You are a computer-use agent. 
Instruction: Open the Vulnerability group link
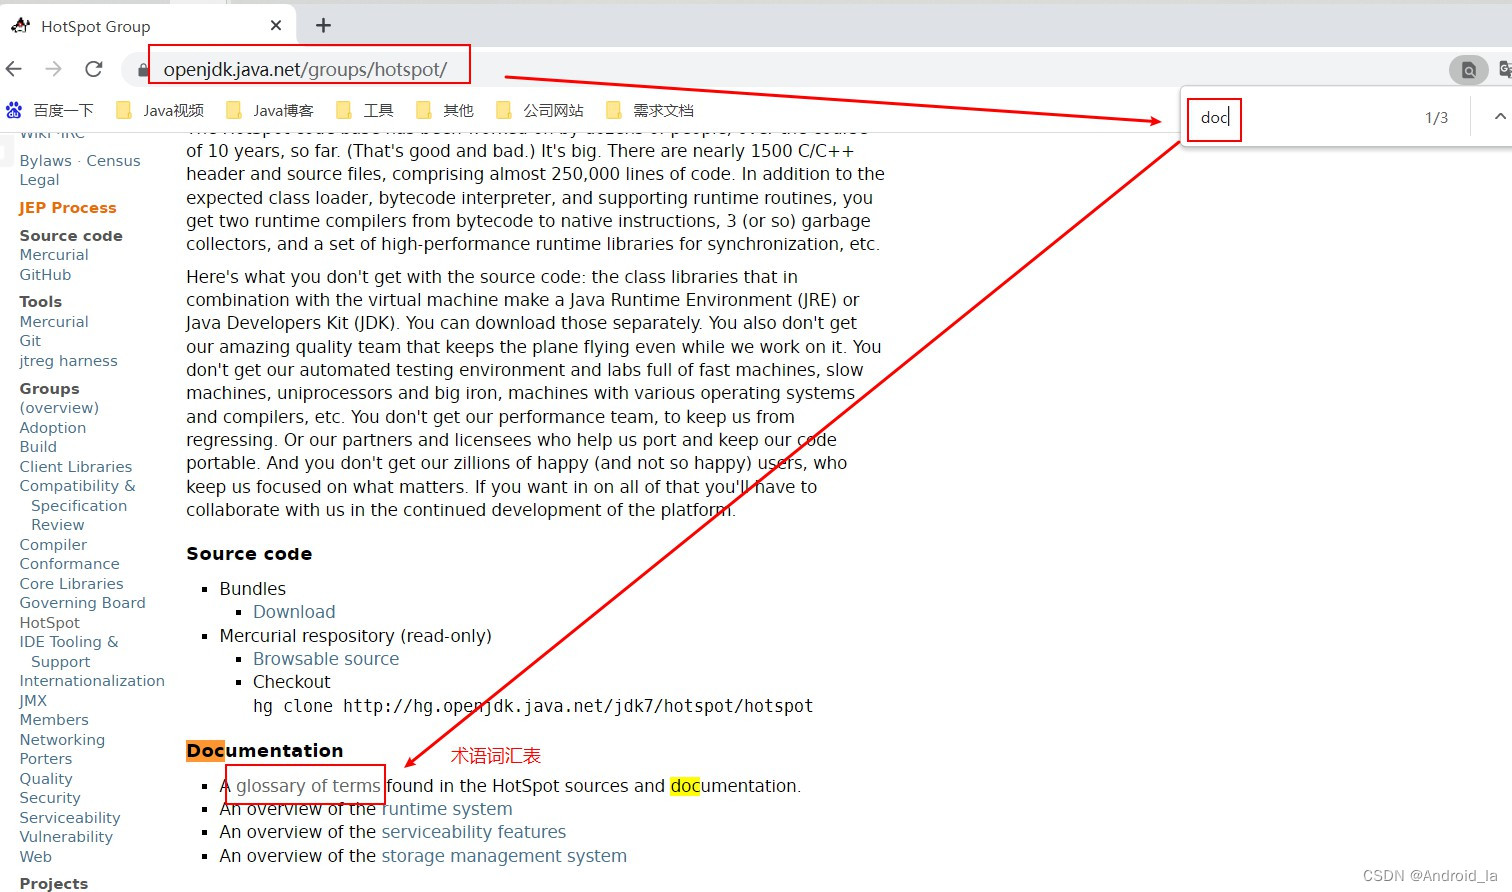pyautogui.click(x=66, y=837)
